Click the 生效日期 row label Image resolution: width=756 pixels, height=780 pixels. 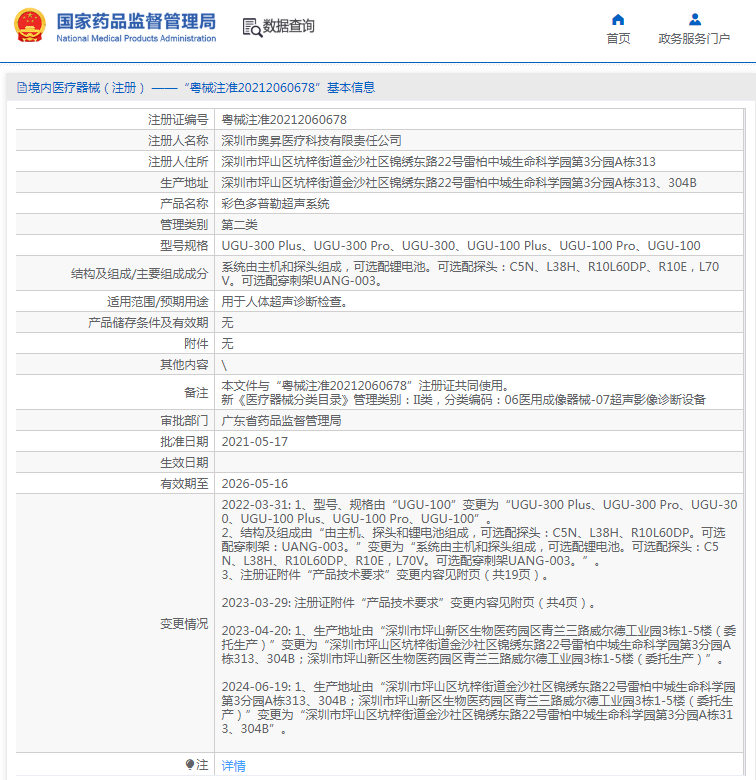[x=184, y=463]
